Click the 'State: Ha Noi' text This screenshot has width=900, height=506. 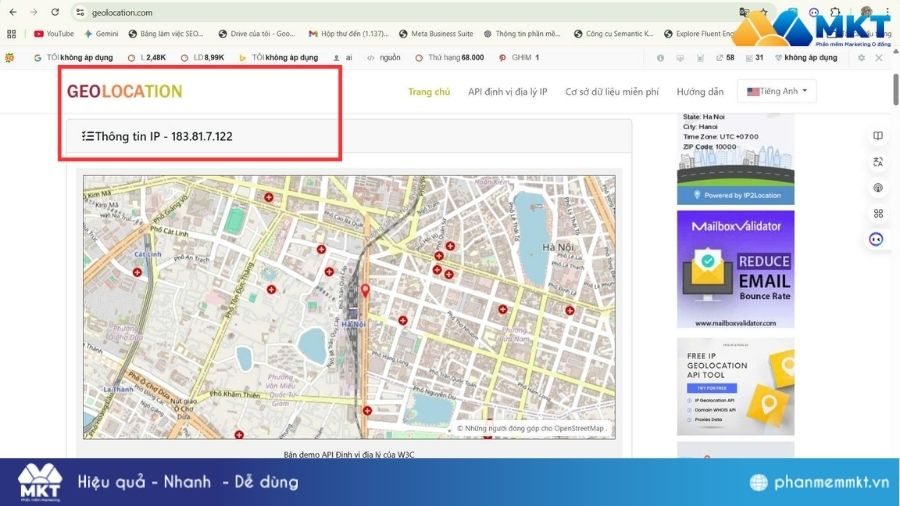point(703,117)
